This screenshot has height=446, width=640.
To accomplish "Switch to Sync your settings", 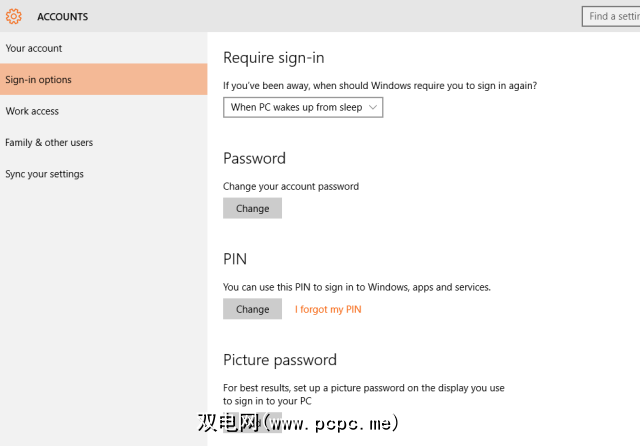I will 44,174.
